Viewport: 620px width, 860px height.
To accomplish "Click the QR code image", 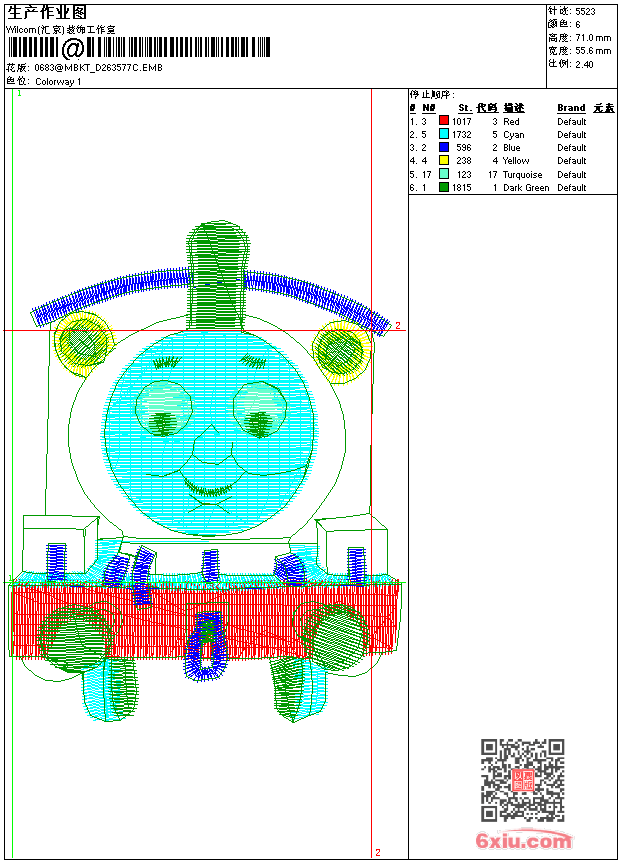I will click(x=522, y=780).
